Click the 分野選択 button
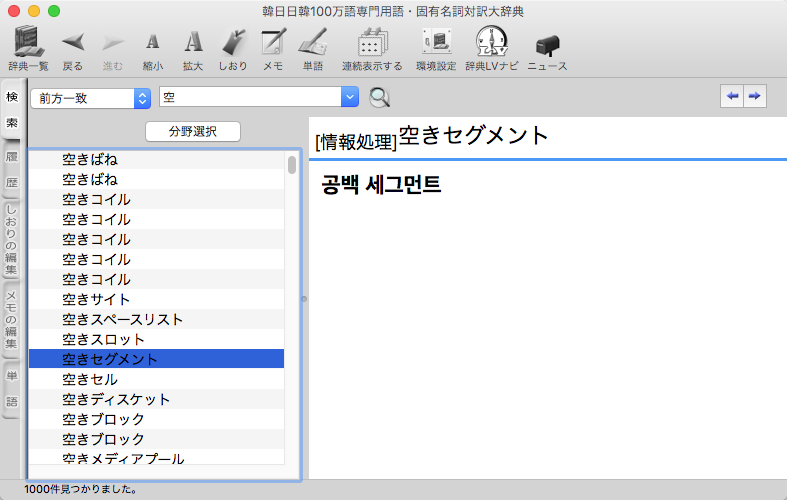The width and height of the screenshot is (787, 500). coord(192,131)
